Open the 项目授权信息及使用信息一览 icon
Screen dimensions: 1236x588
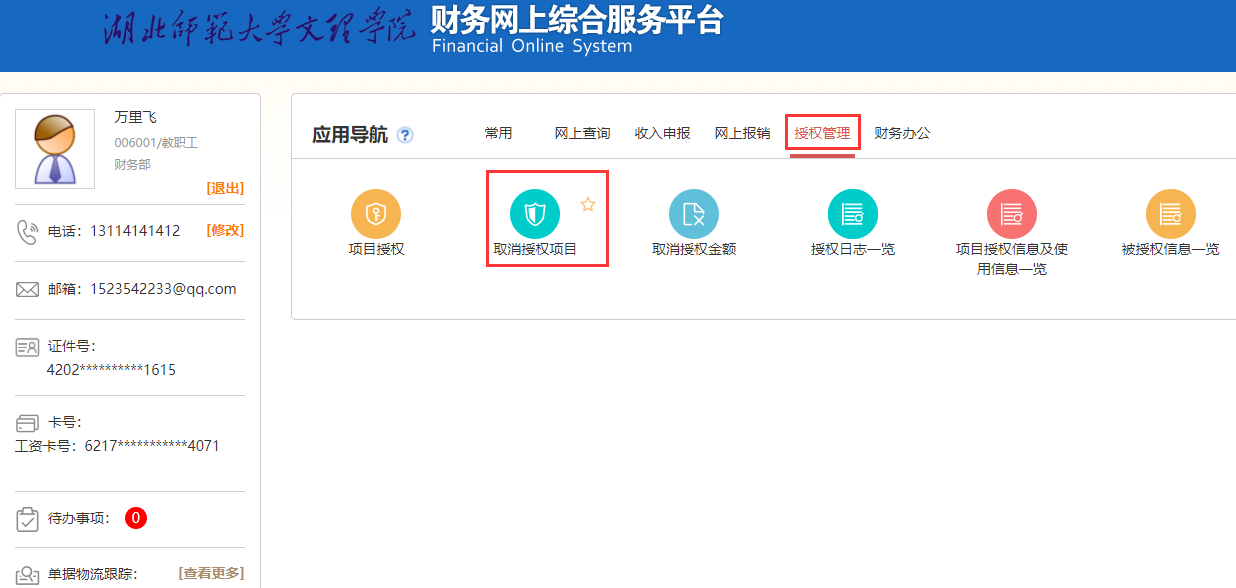click(x=1012, y=214)
